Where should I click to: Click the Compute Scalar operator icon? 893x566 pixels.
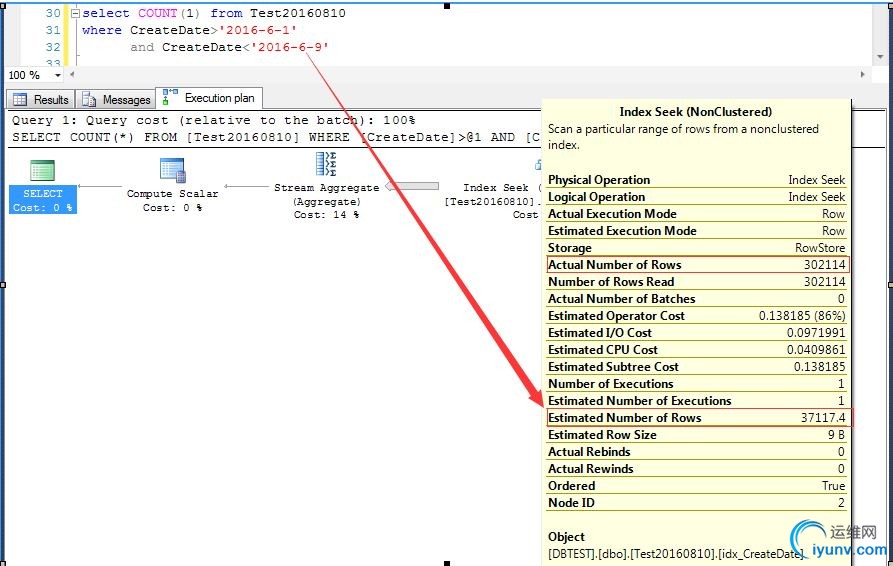(173, 170)
